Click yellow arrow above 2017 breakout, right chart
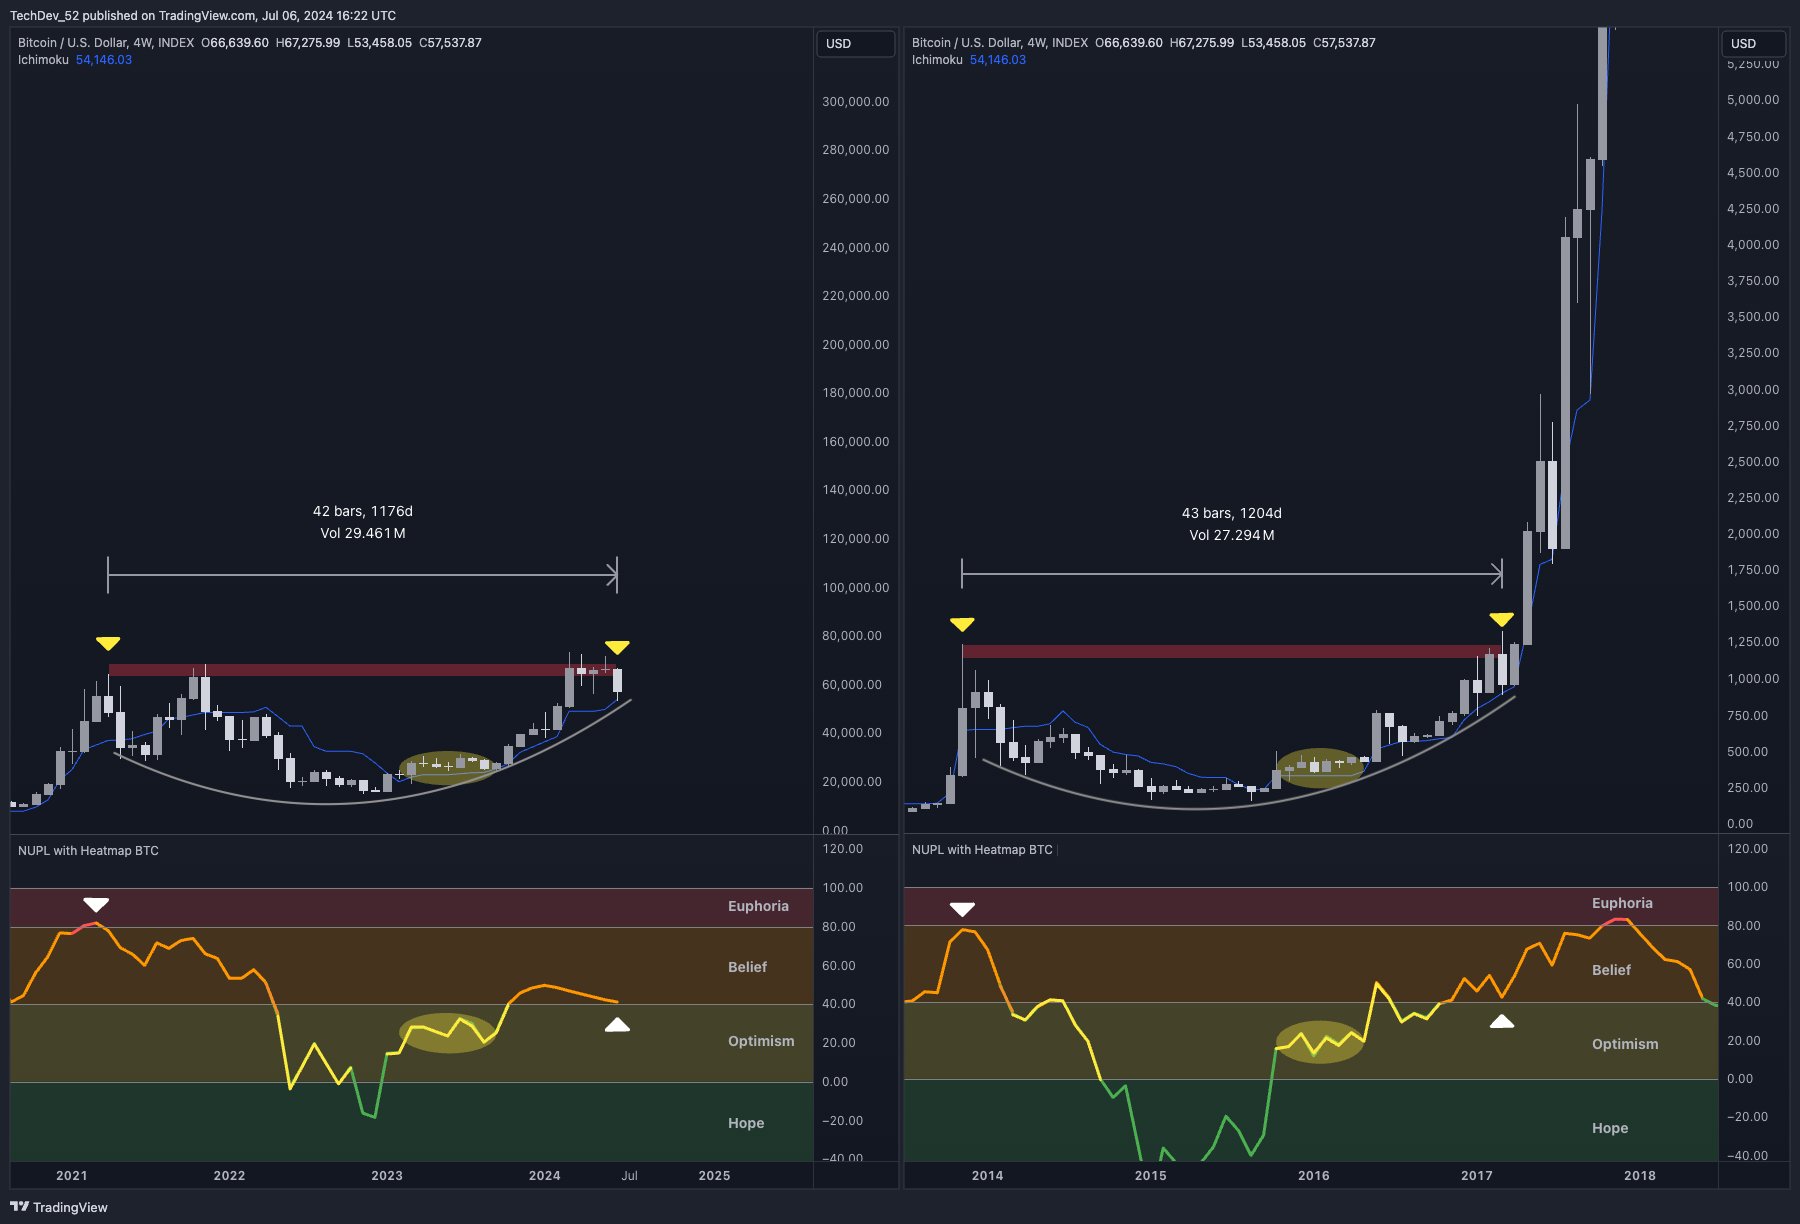This screenshot has width=1800, height=1224. click(1501, 619)
